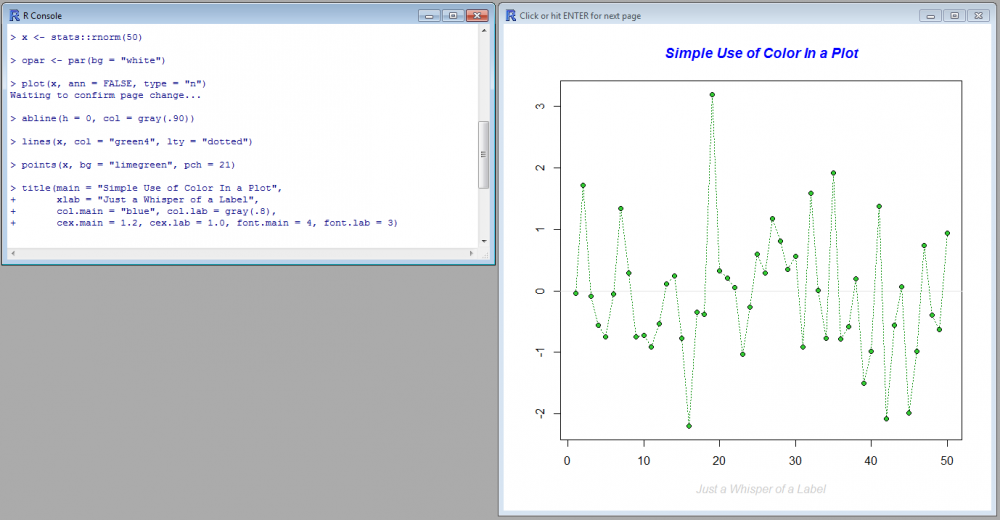Close the R Console window
Screen dimensions: 1000x520
pyautogui.click(x=477, y=16)
